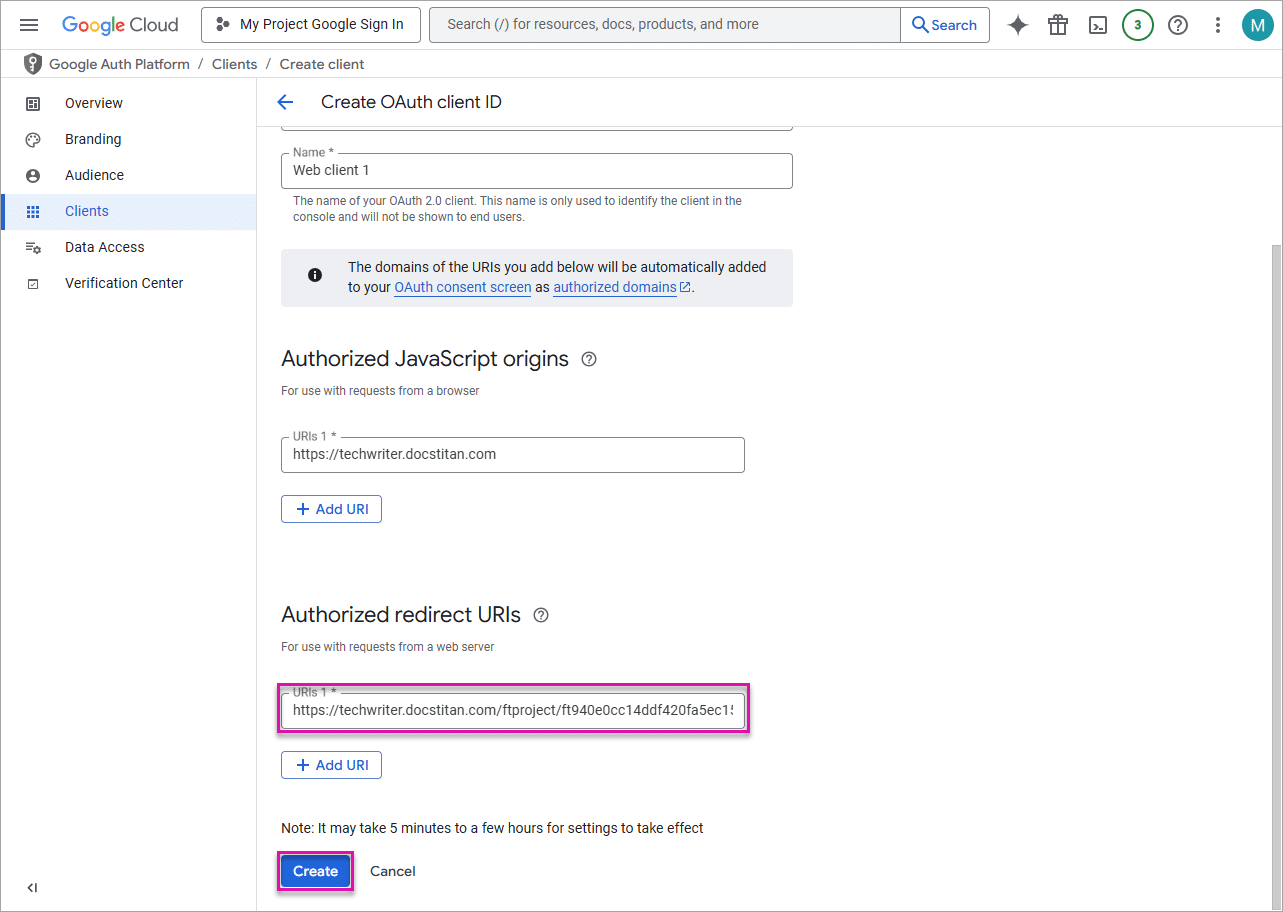The image size is (1283, 912).
Task: Click the Create OAuth client ID heading
Action: point(411,102)
